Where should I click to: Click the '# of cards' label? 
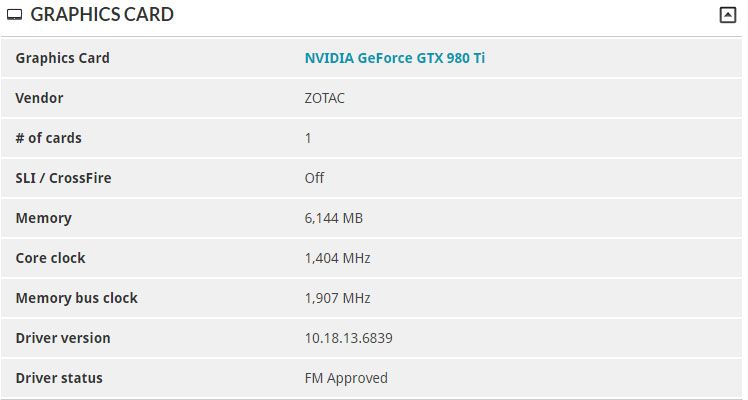coord(48,138)
